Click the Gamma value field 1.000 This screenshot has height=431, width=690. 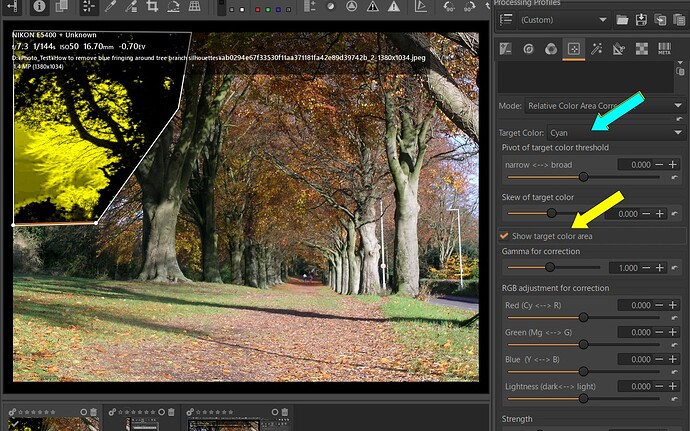[x=624, y=268]
